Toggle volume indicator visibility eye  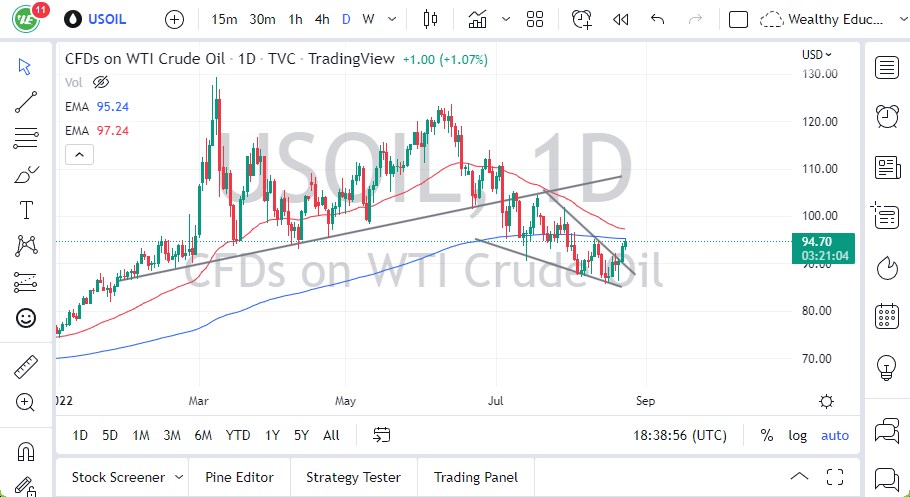100,82
